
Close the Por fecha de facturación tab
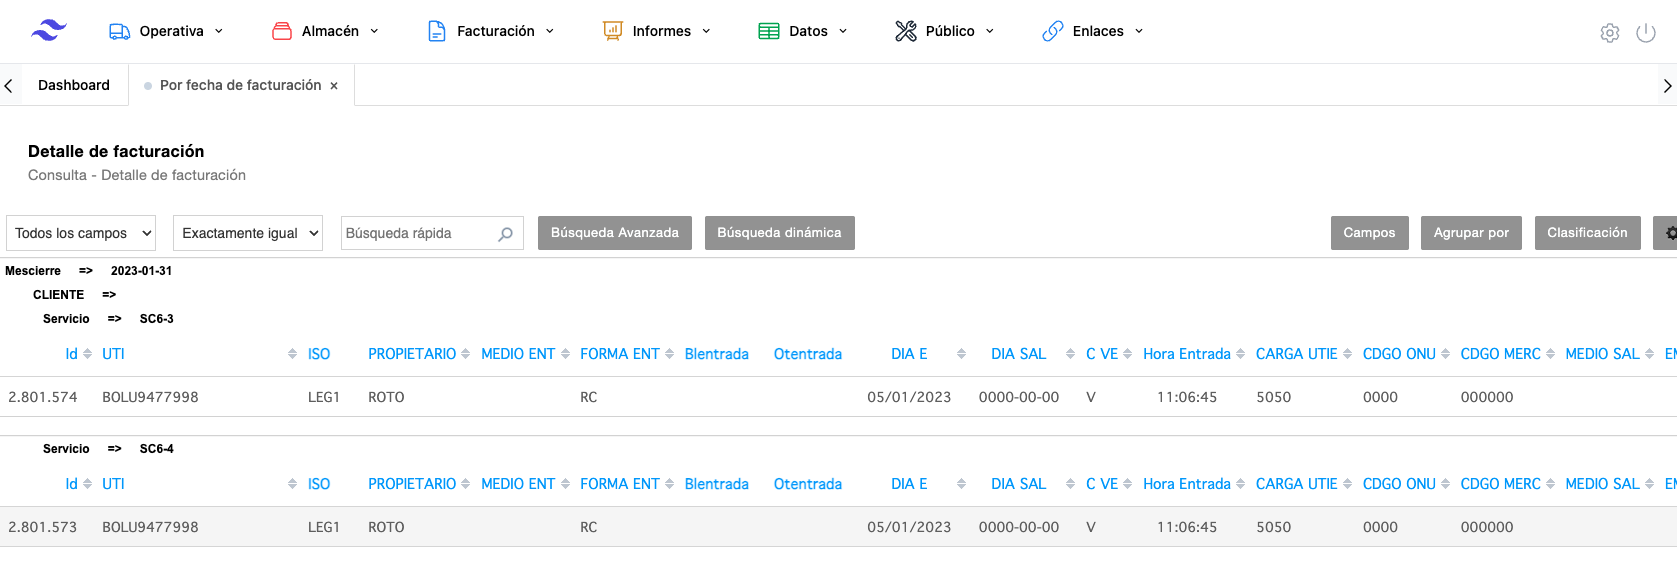click(x=334, y=86)
